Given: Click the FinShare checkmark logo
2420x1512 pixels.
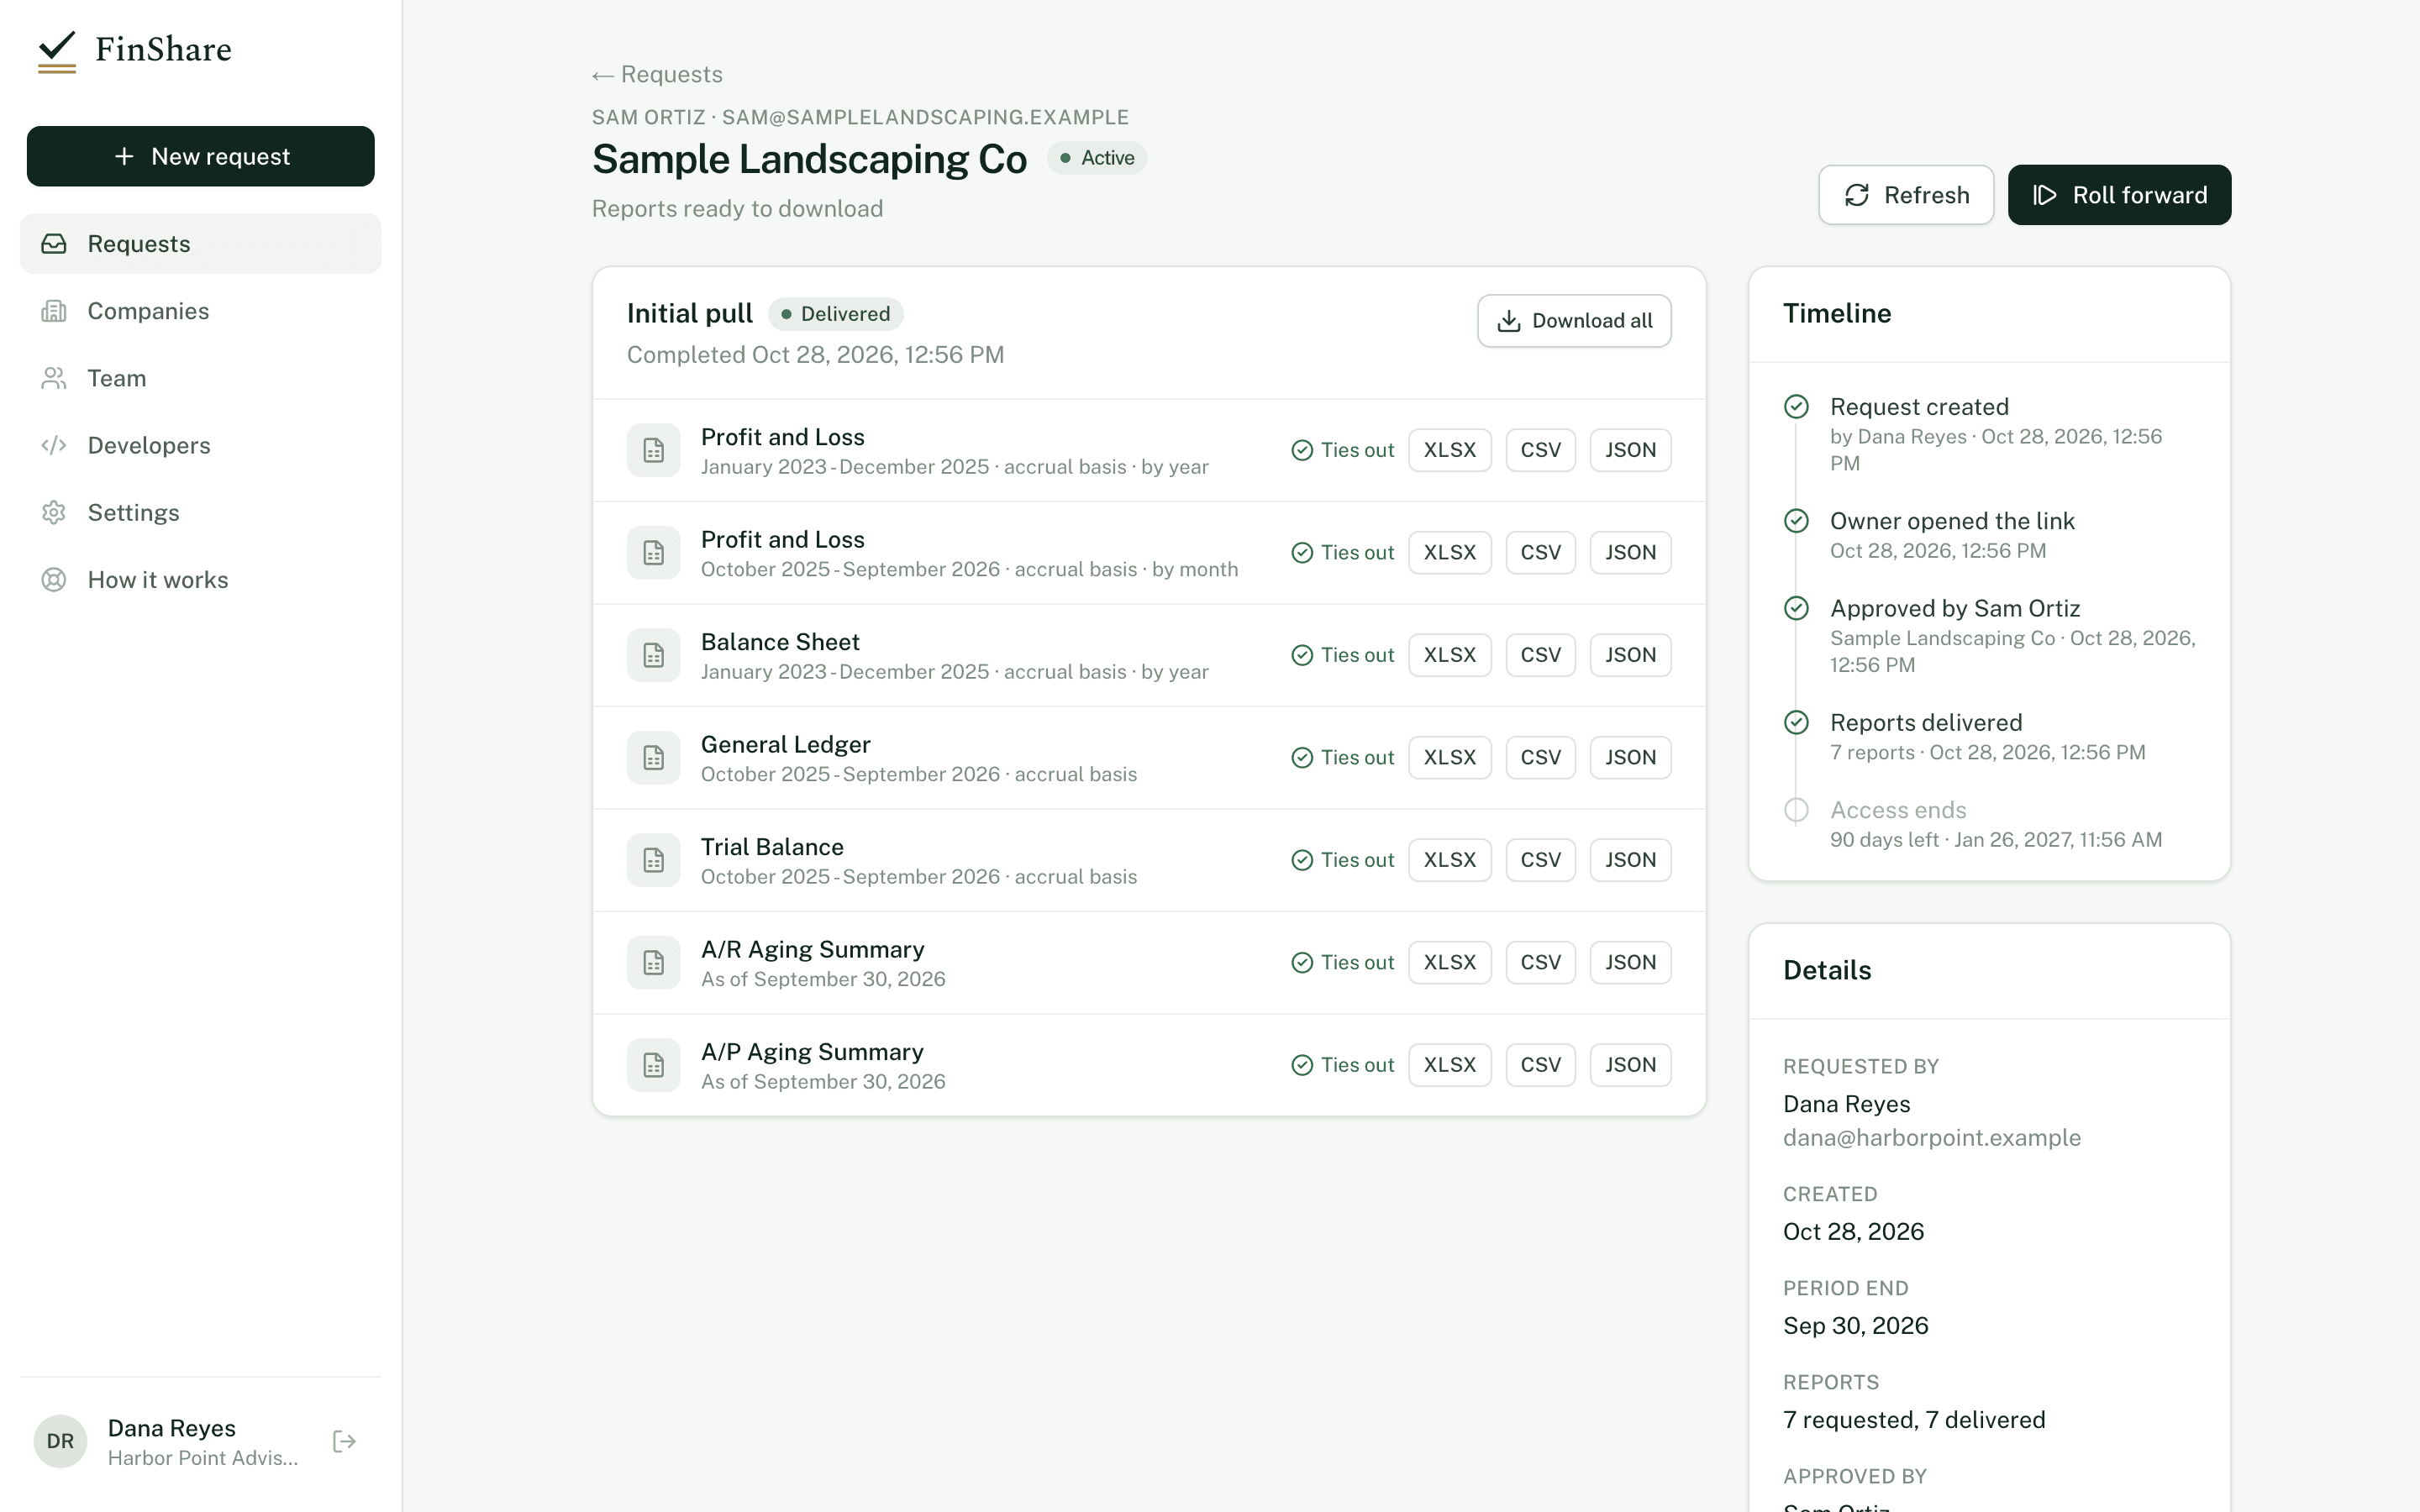Looking at the screenshot, I should tap(57, 51).
